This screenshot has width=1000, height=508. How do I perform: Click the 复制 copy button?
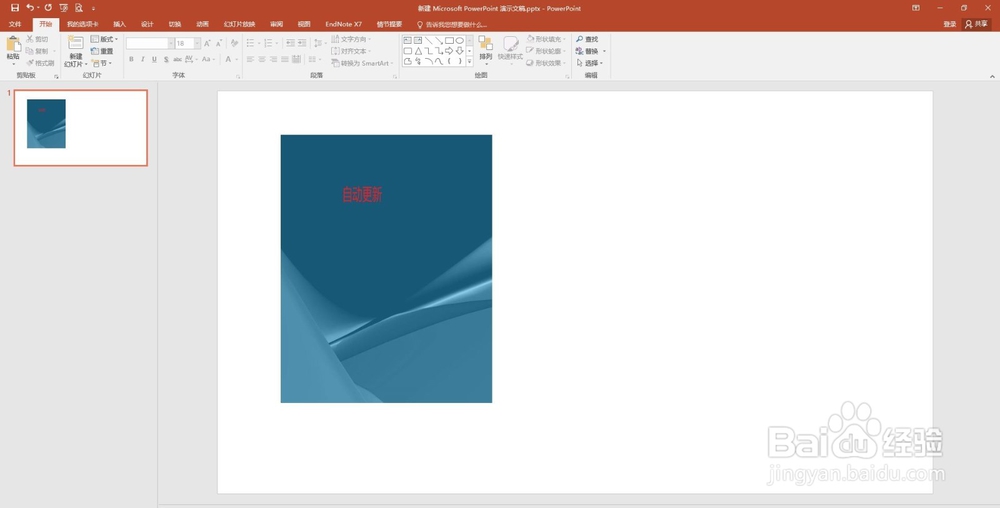(x=39, y=51)
